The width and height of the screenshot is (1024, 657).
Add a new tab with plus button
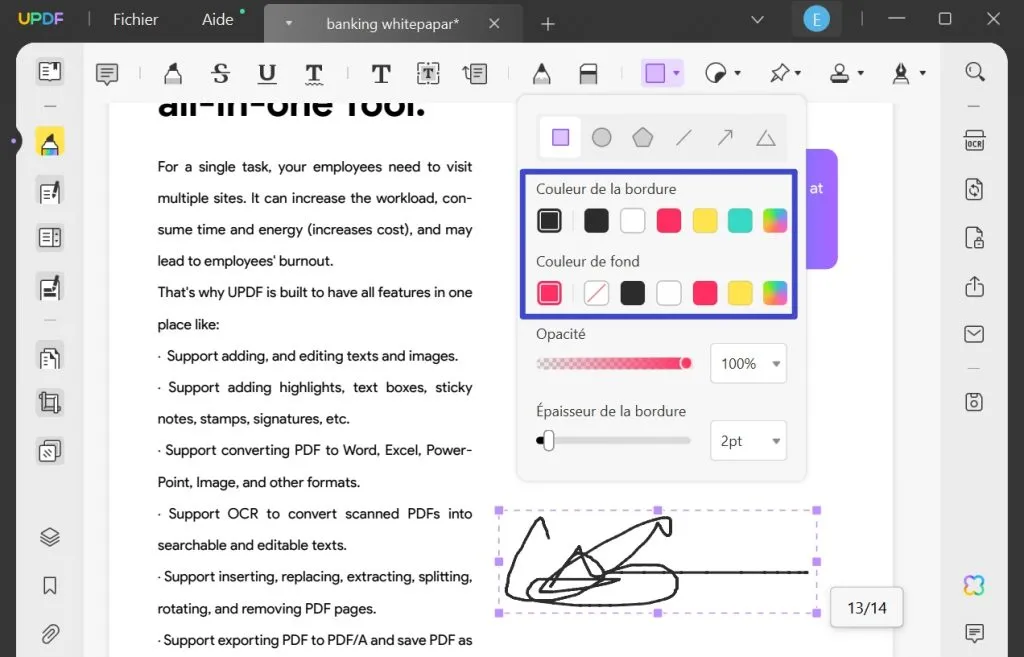click(x=548, y=24)
